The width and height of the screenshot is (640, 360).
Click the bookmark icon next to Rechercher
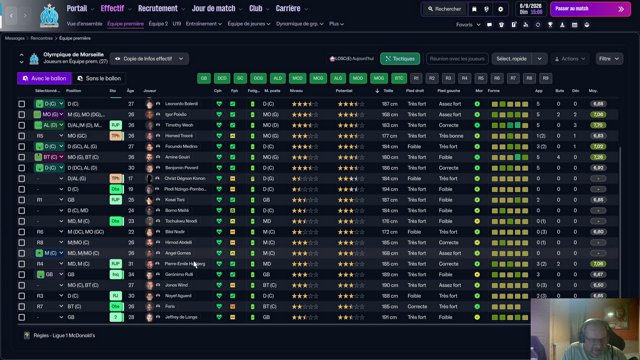474,9
